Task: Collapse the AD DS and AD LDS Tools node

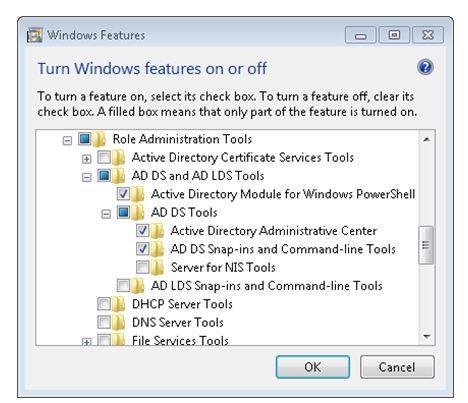Action: pos(87,177)
